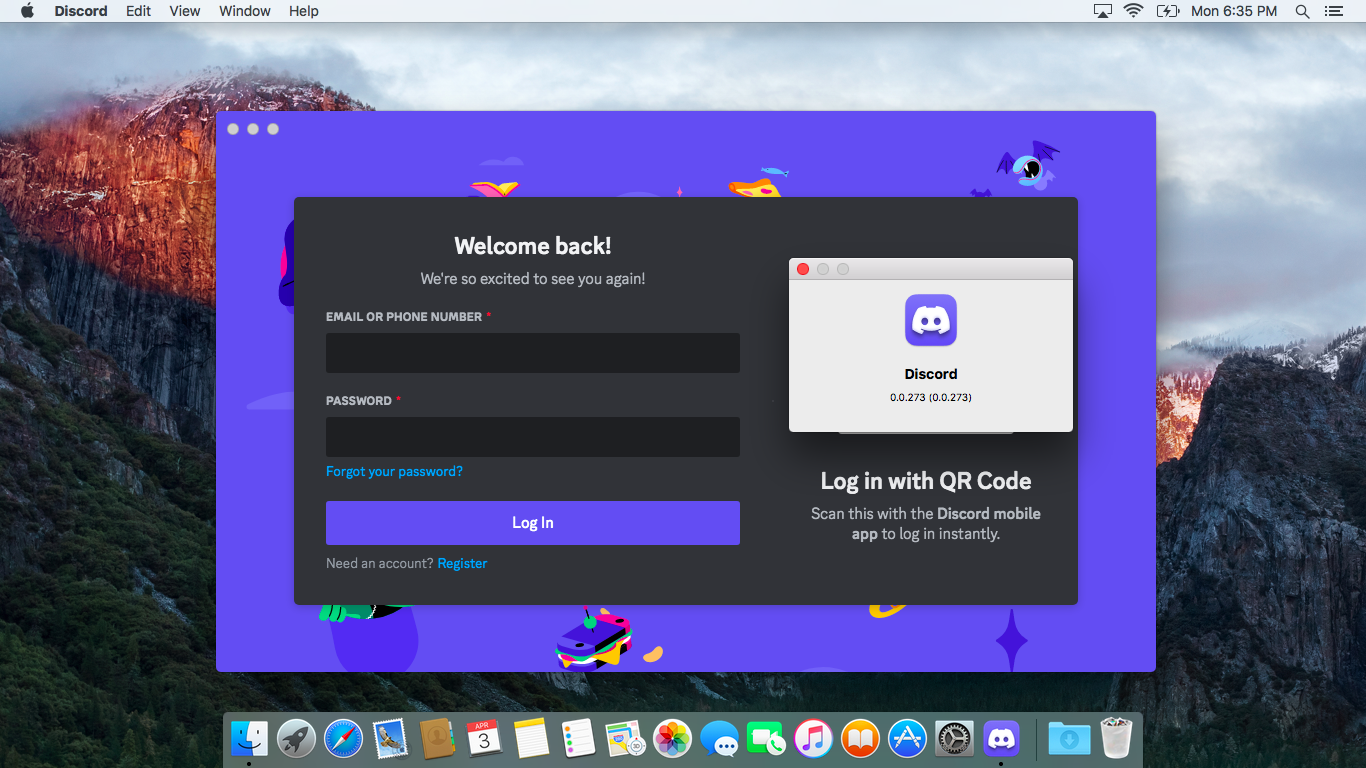Screen dimensions: 1366x768
Task: Focus the Email or Phone Number field
Action: click(533, 353)
